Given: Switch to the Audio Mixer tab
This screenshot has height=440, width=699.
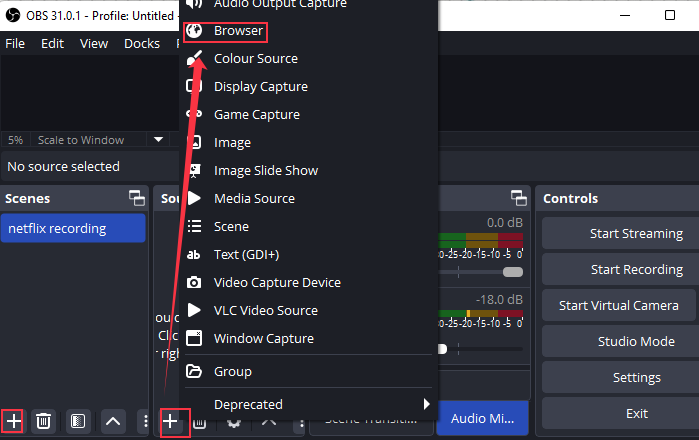Looking at the screenshot, I should pos(482,418).
